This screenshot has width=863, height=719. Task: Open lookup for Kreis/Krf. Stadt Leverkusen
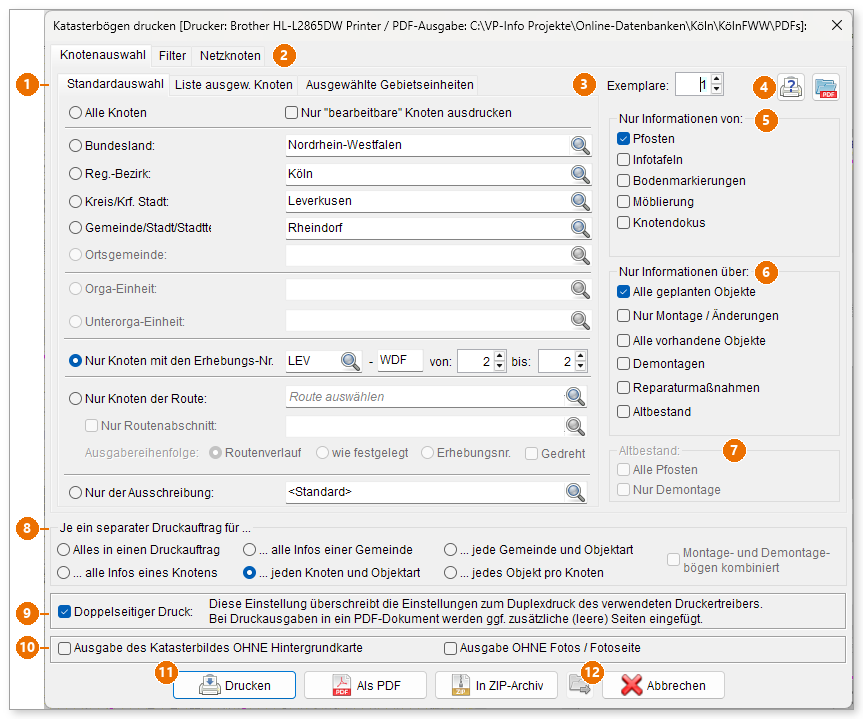tap(580, 201)
